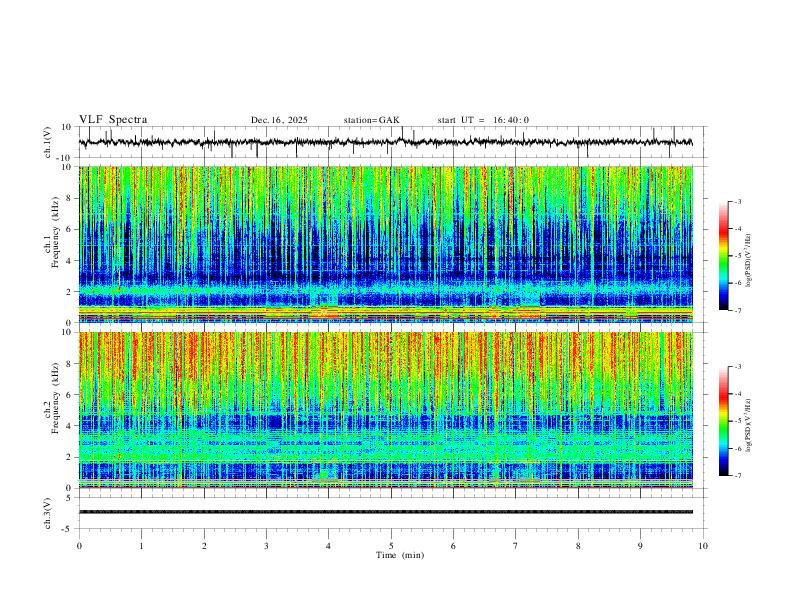This screenshot has width=792, height=612.
Task: Click time axis tick label "4"
Action: pos(328,546)
